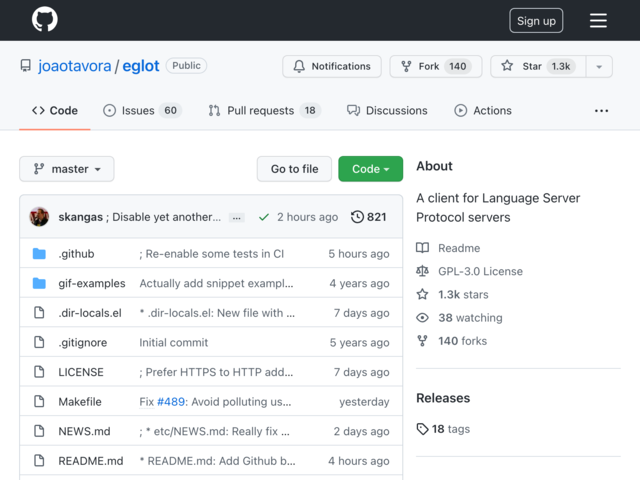This screenshot has height=480, width=640.
Task: Click the Readme book icon
Action: pyautogui.click(x=422, y=248)
